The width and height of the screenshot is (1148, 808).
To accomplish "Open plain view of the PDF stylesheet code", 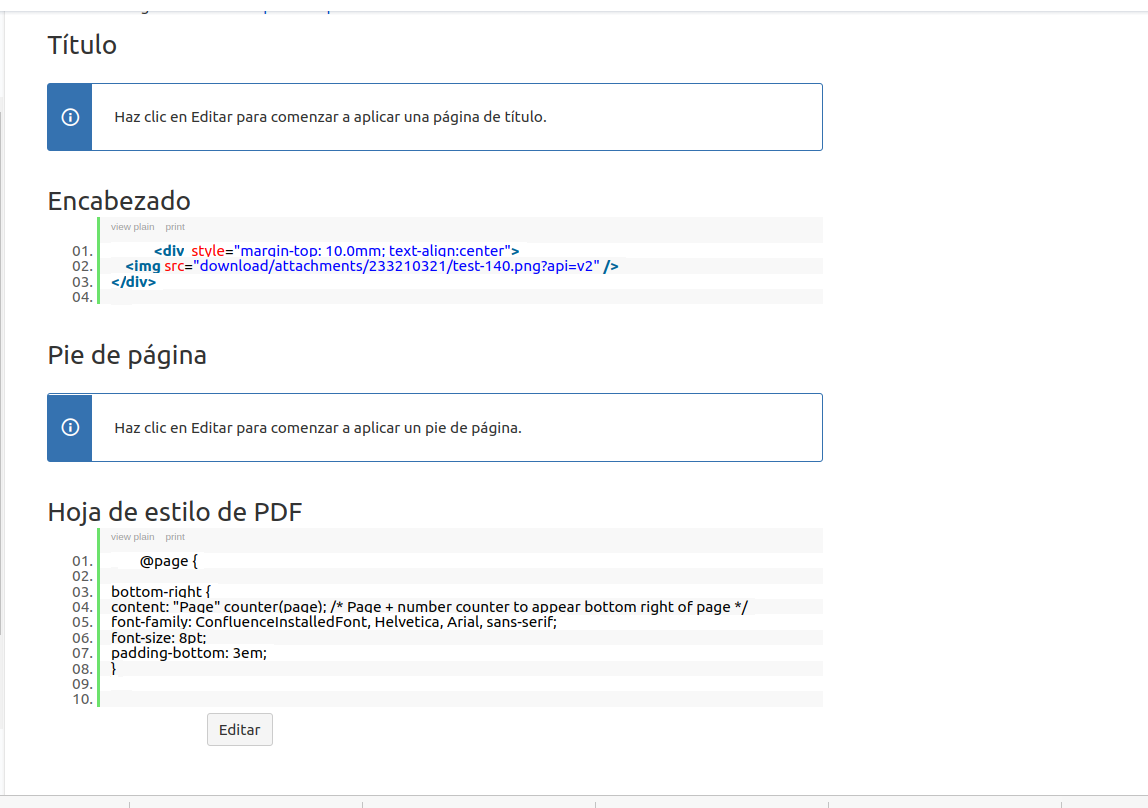I will coord(133,537).
